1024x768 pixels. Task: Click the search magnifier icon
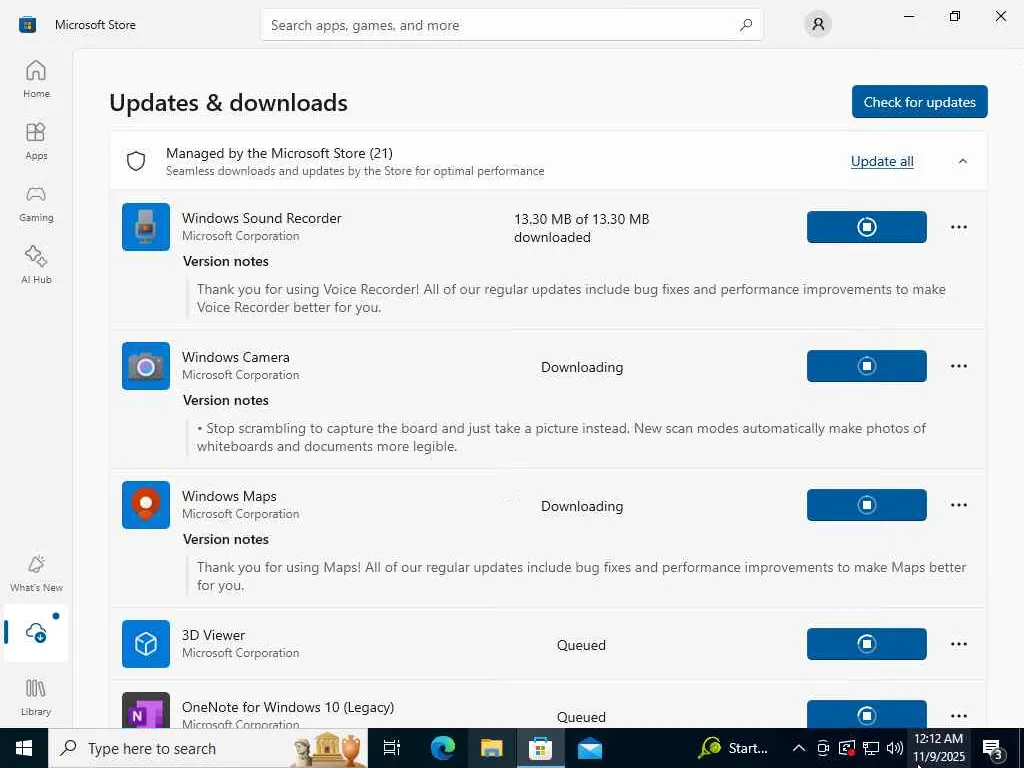(746, 25)
